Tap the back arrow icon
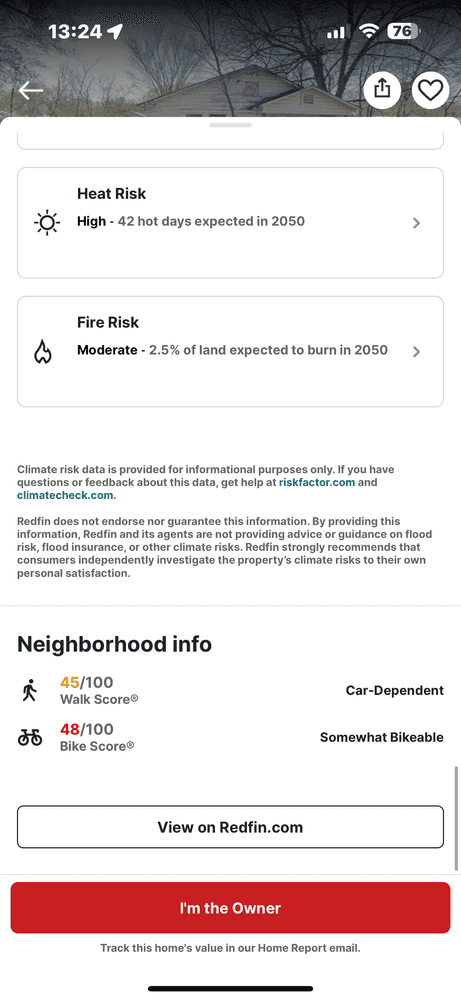Image resolution: width=461 pixels, height=1000 pixels. [31, 91]
